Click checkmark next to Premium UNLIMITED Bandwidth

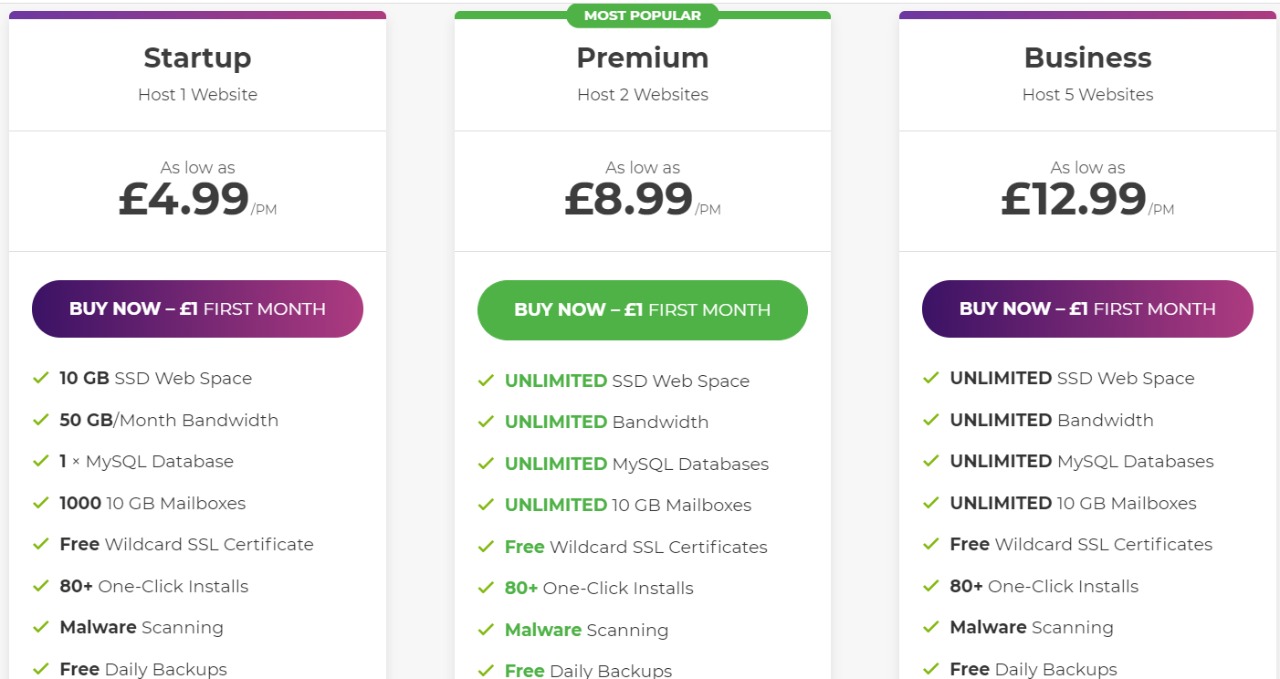tap(486, 422)
